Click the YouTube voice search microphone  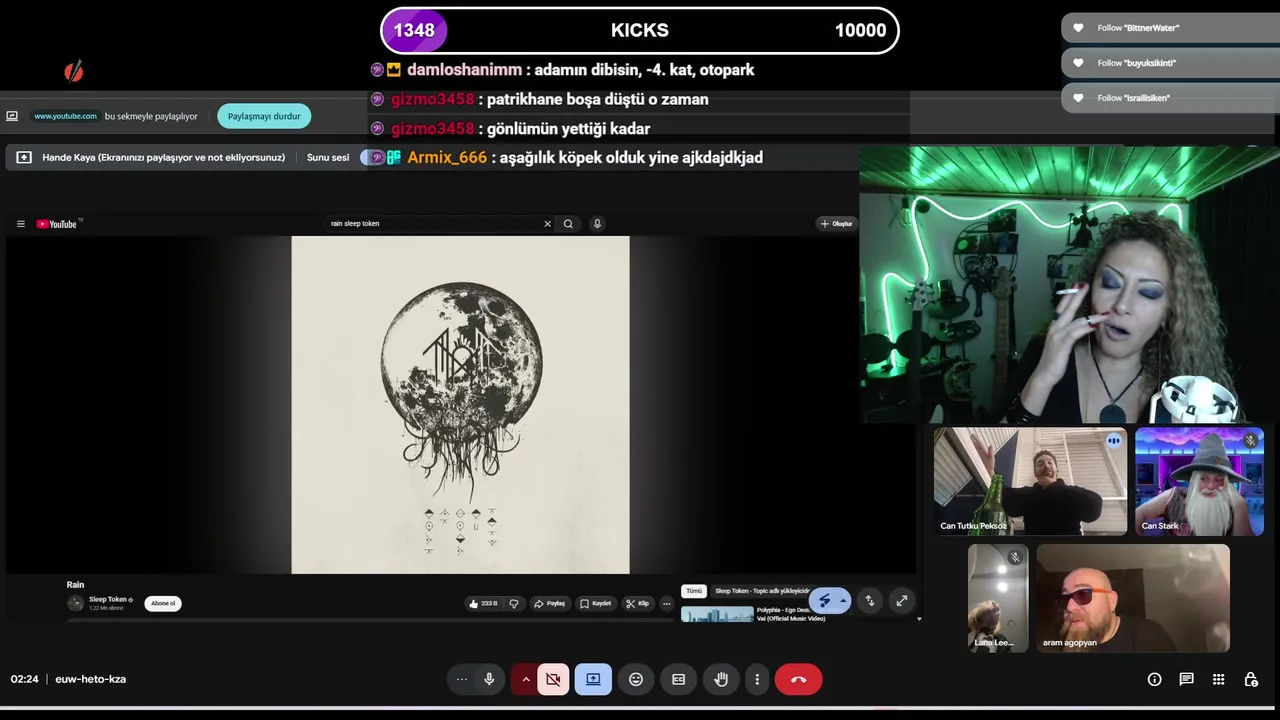tap(597, 224)
